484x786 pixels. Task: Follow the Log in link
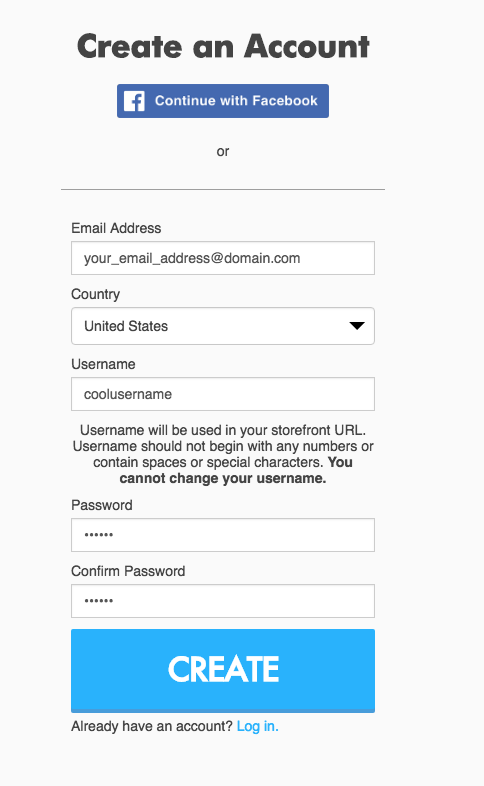258,726
